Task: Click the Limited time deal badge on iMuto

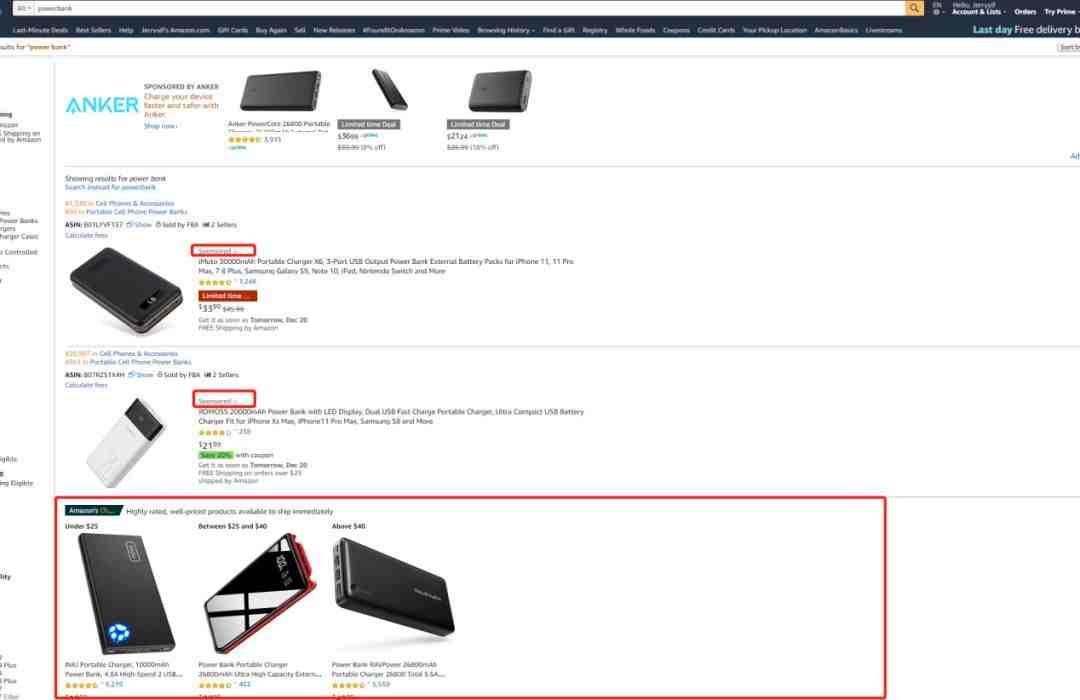Action: coord(227,296)
